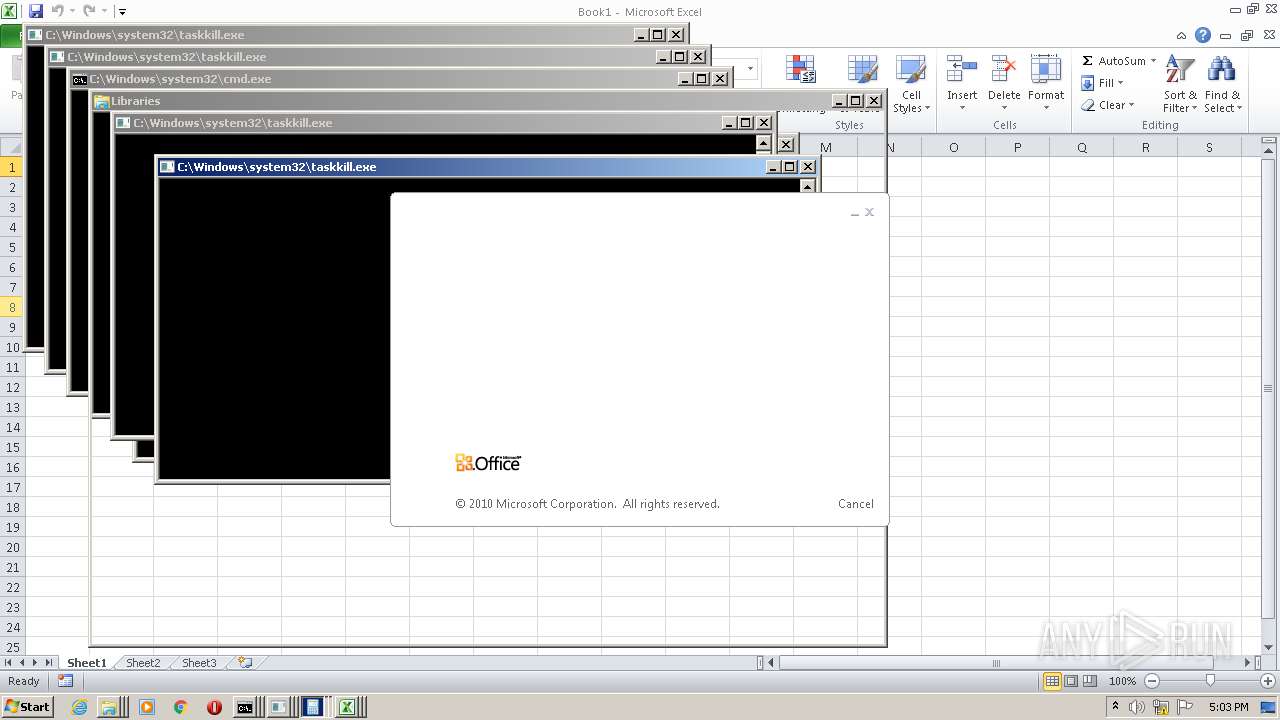
Task: Open Excel Help question mark icon
Action: [x=1203, y=35]
